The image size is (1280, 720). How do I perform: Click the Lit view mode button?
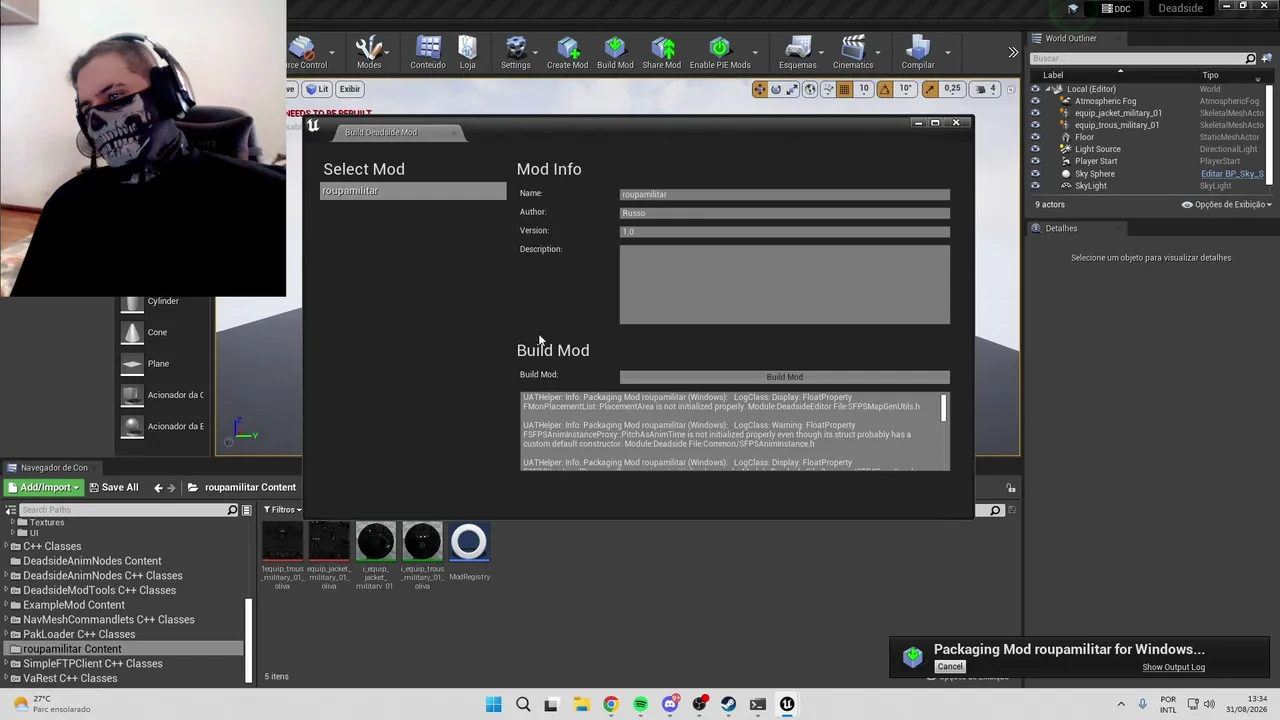(x=317, y=89)
